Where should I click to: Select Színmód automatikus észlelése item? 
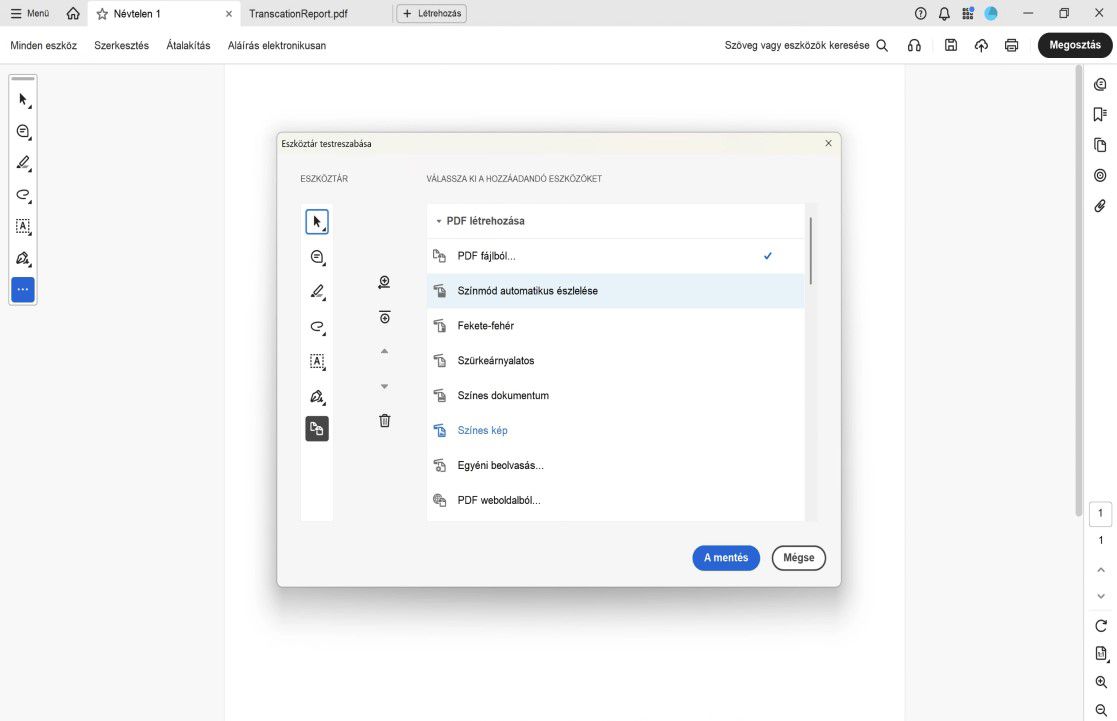pos(615,291)
